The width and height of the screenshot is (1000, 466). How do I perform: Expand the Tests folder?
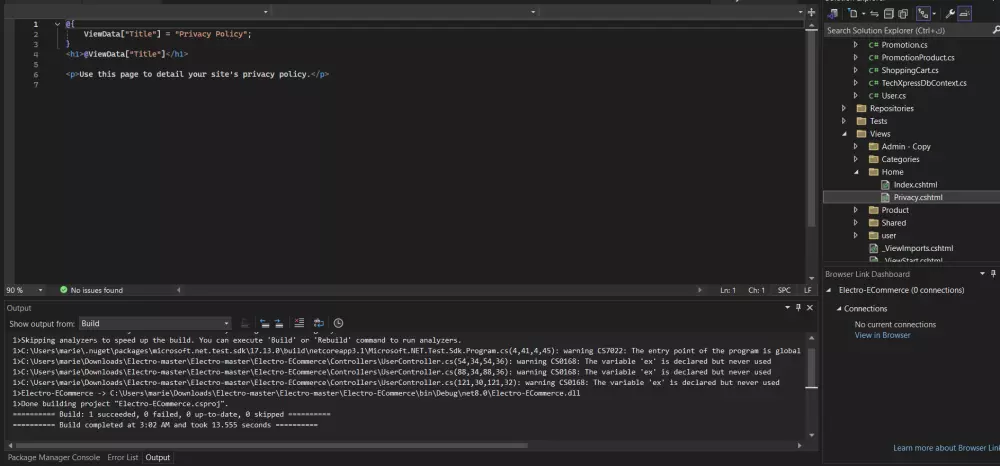pyautogui.click(x=844, y=121)
